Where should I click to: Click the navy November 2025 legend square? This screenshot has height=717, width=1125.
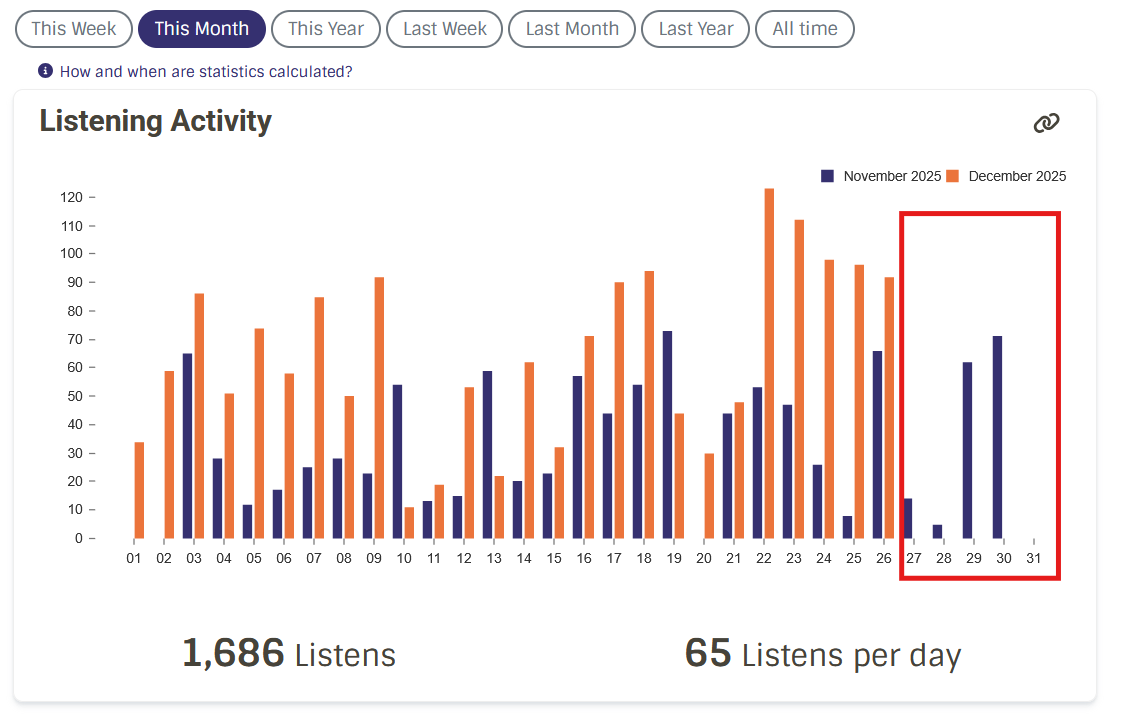(827, 176)
